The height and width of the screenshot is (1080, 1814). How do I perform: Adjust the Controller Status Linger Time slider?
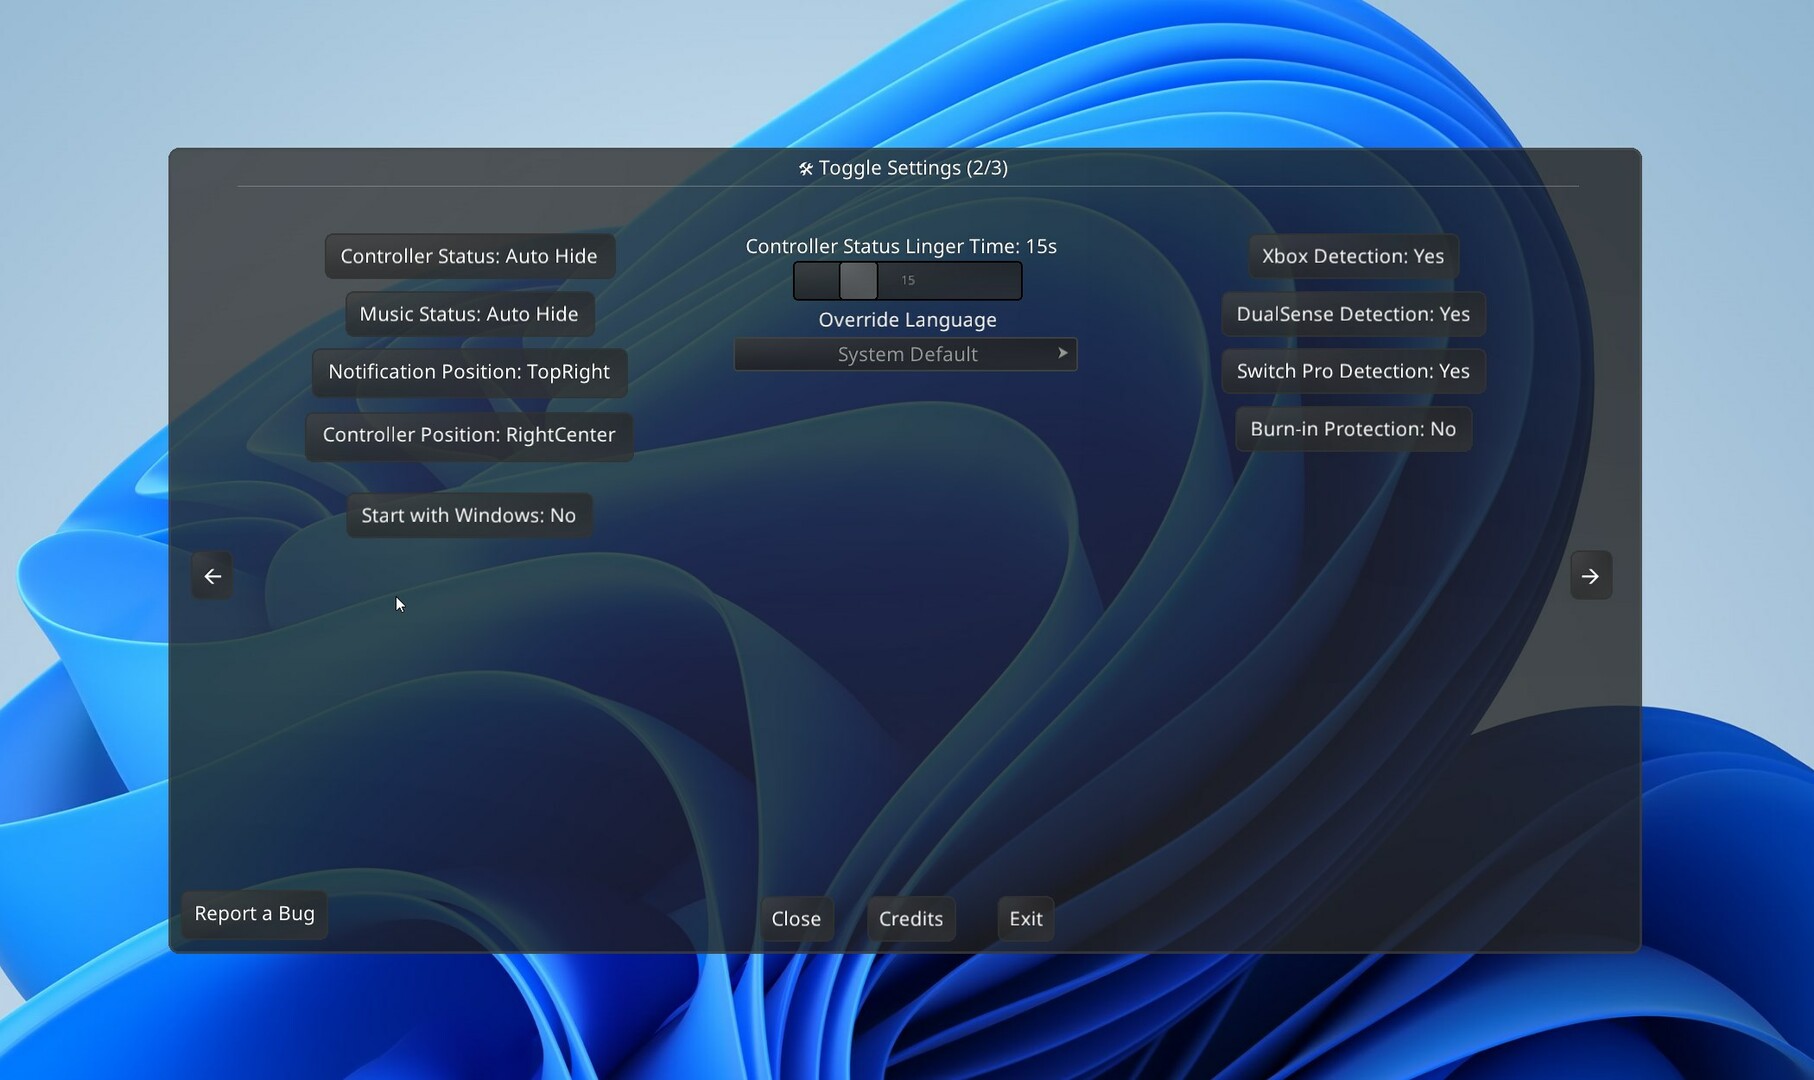(857, 281)
